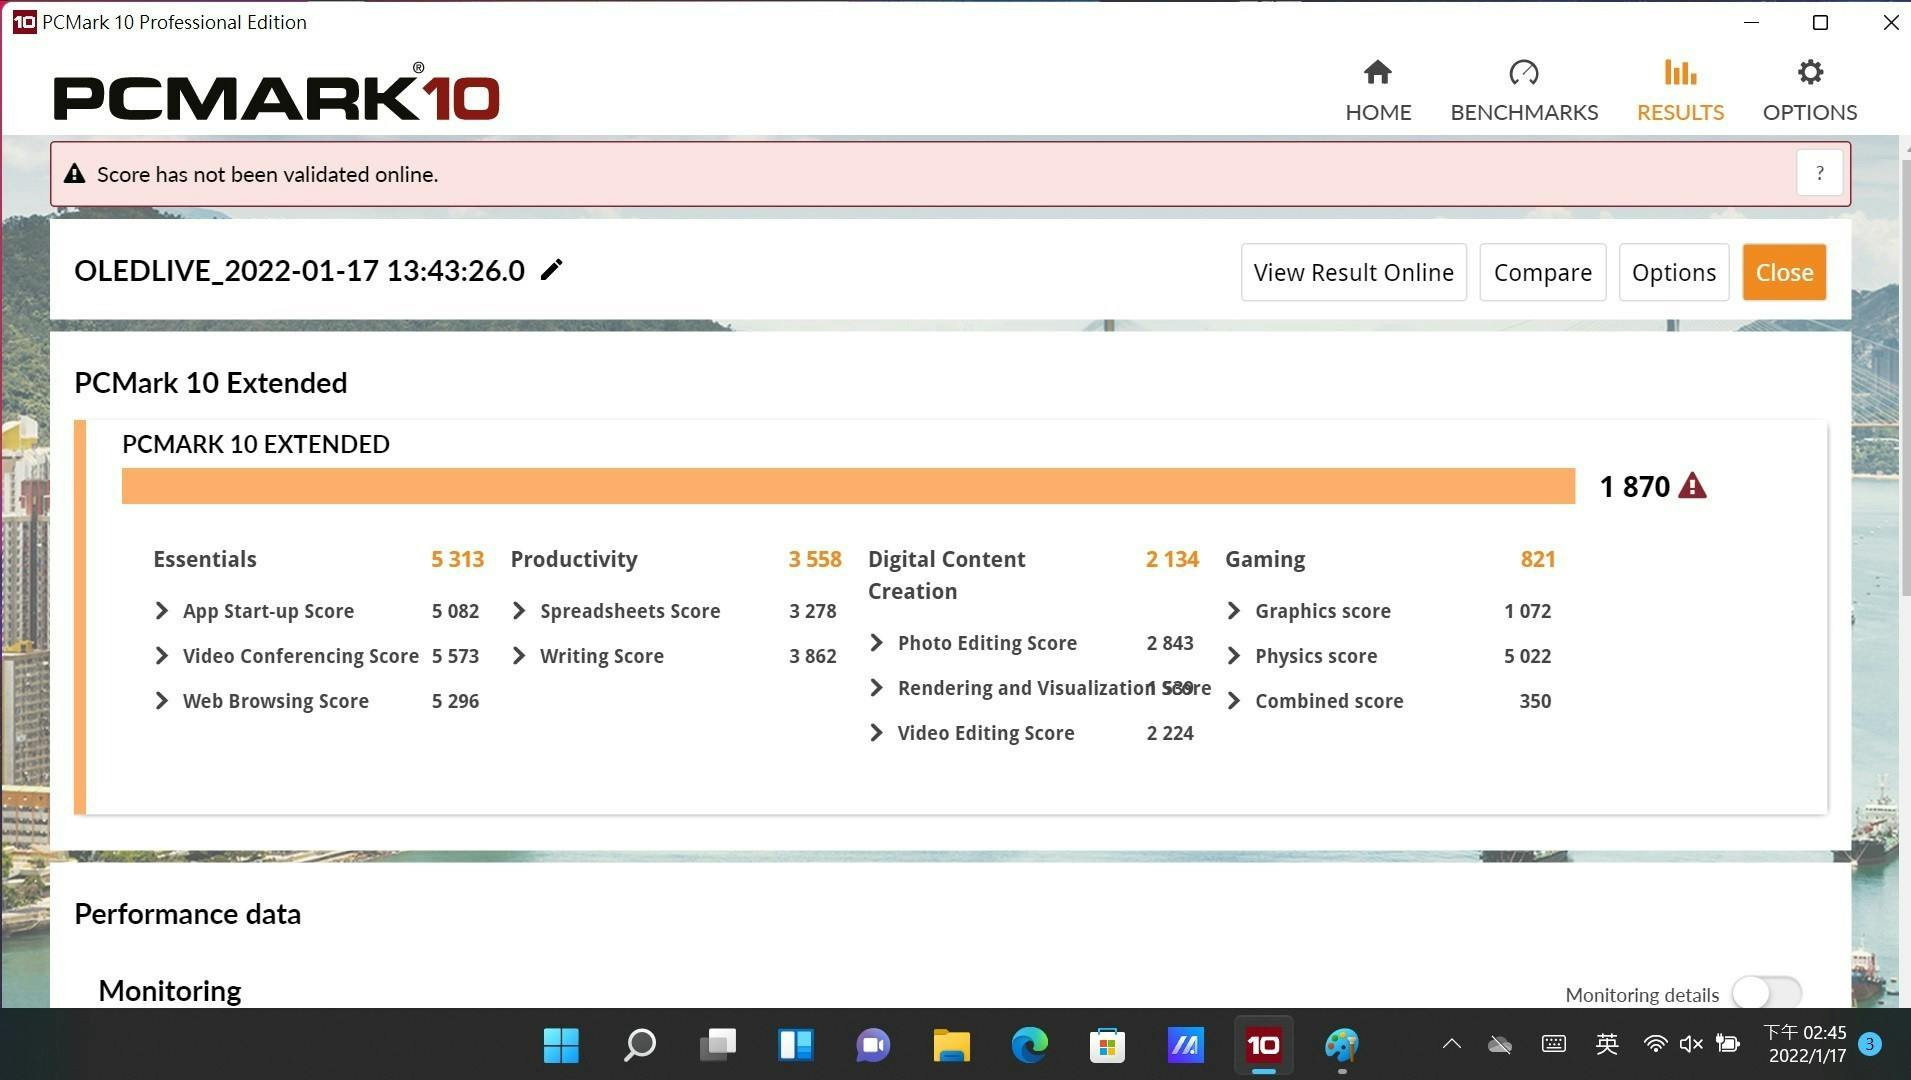This screenshot has width=1911, height=1080.
Task: Open taskbar Search
Action: coord(640,1045)
